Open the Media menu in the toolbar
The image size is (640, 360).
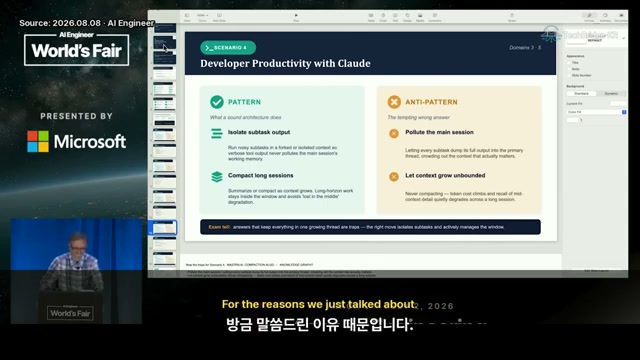[420, 17]
